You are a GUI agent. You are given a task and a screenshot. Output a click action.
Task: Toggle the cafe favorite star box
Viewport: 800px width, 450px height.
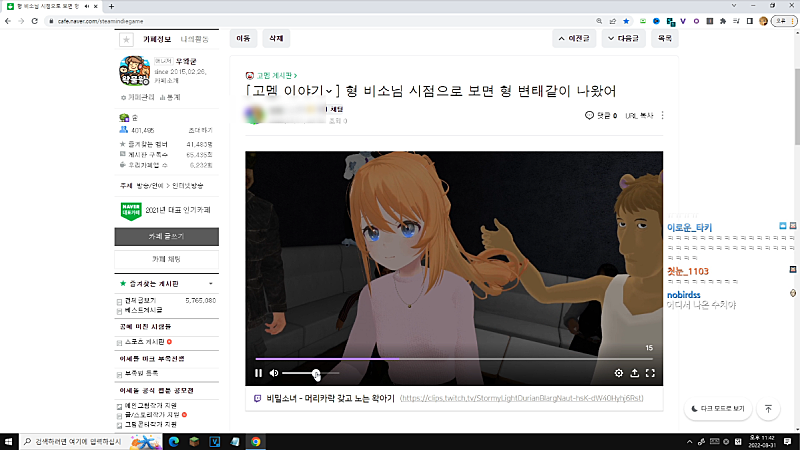[126, 39]
